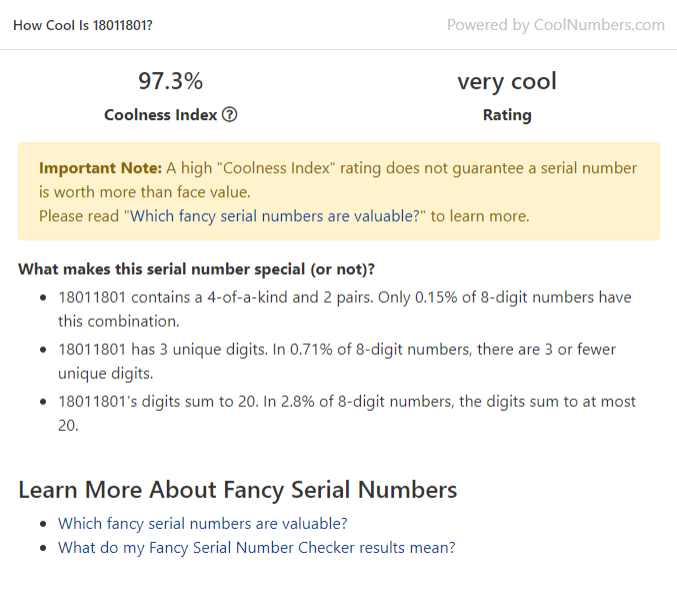The width and height of the screenshot is (677, 593).
Task: Click the "What makes this serial number special" heading
Action: pos(196,270)
